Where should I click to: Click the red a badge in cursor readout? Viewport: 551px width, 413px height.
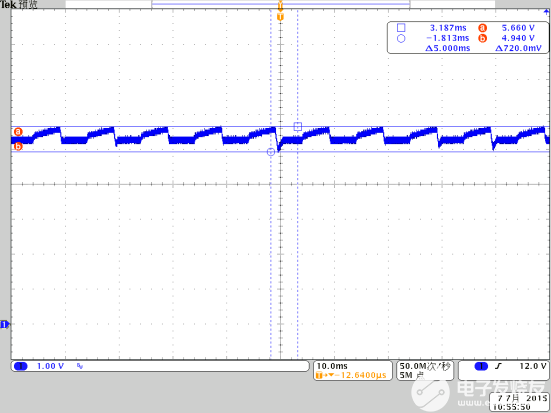click(483, 28)
